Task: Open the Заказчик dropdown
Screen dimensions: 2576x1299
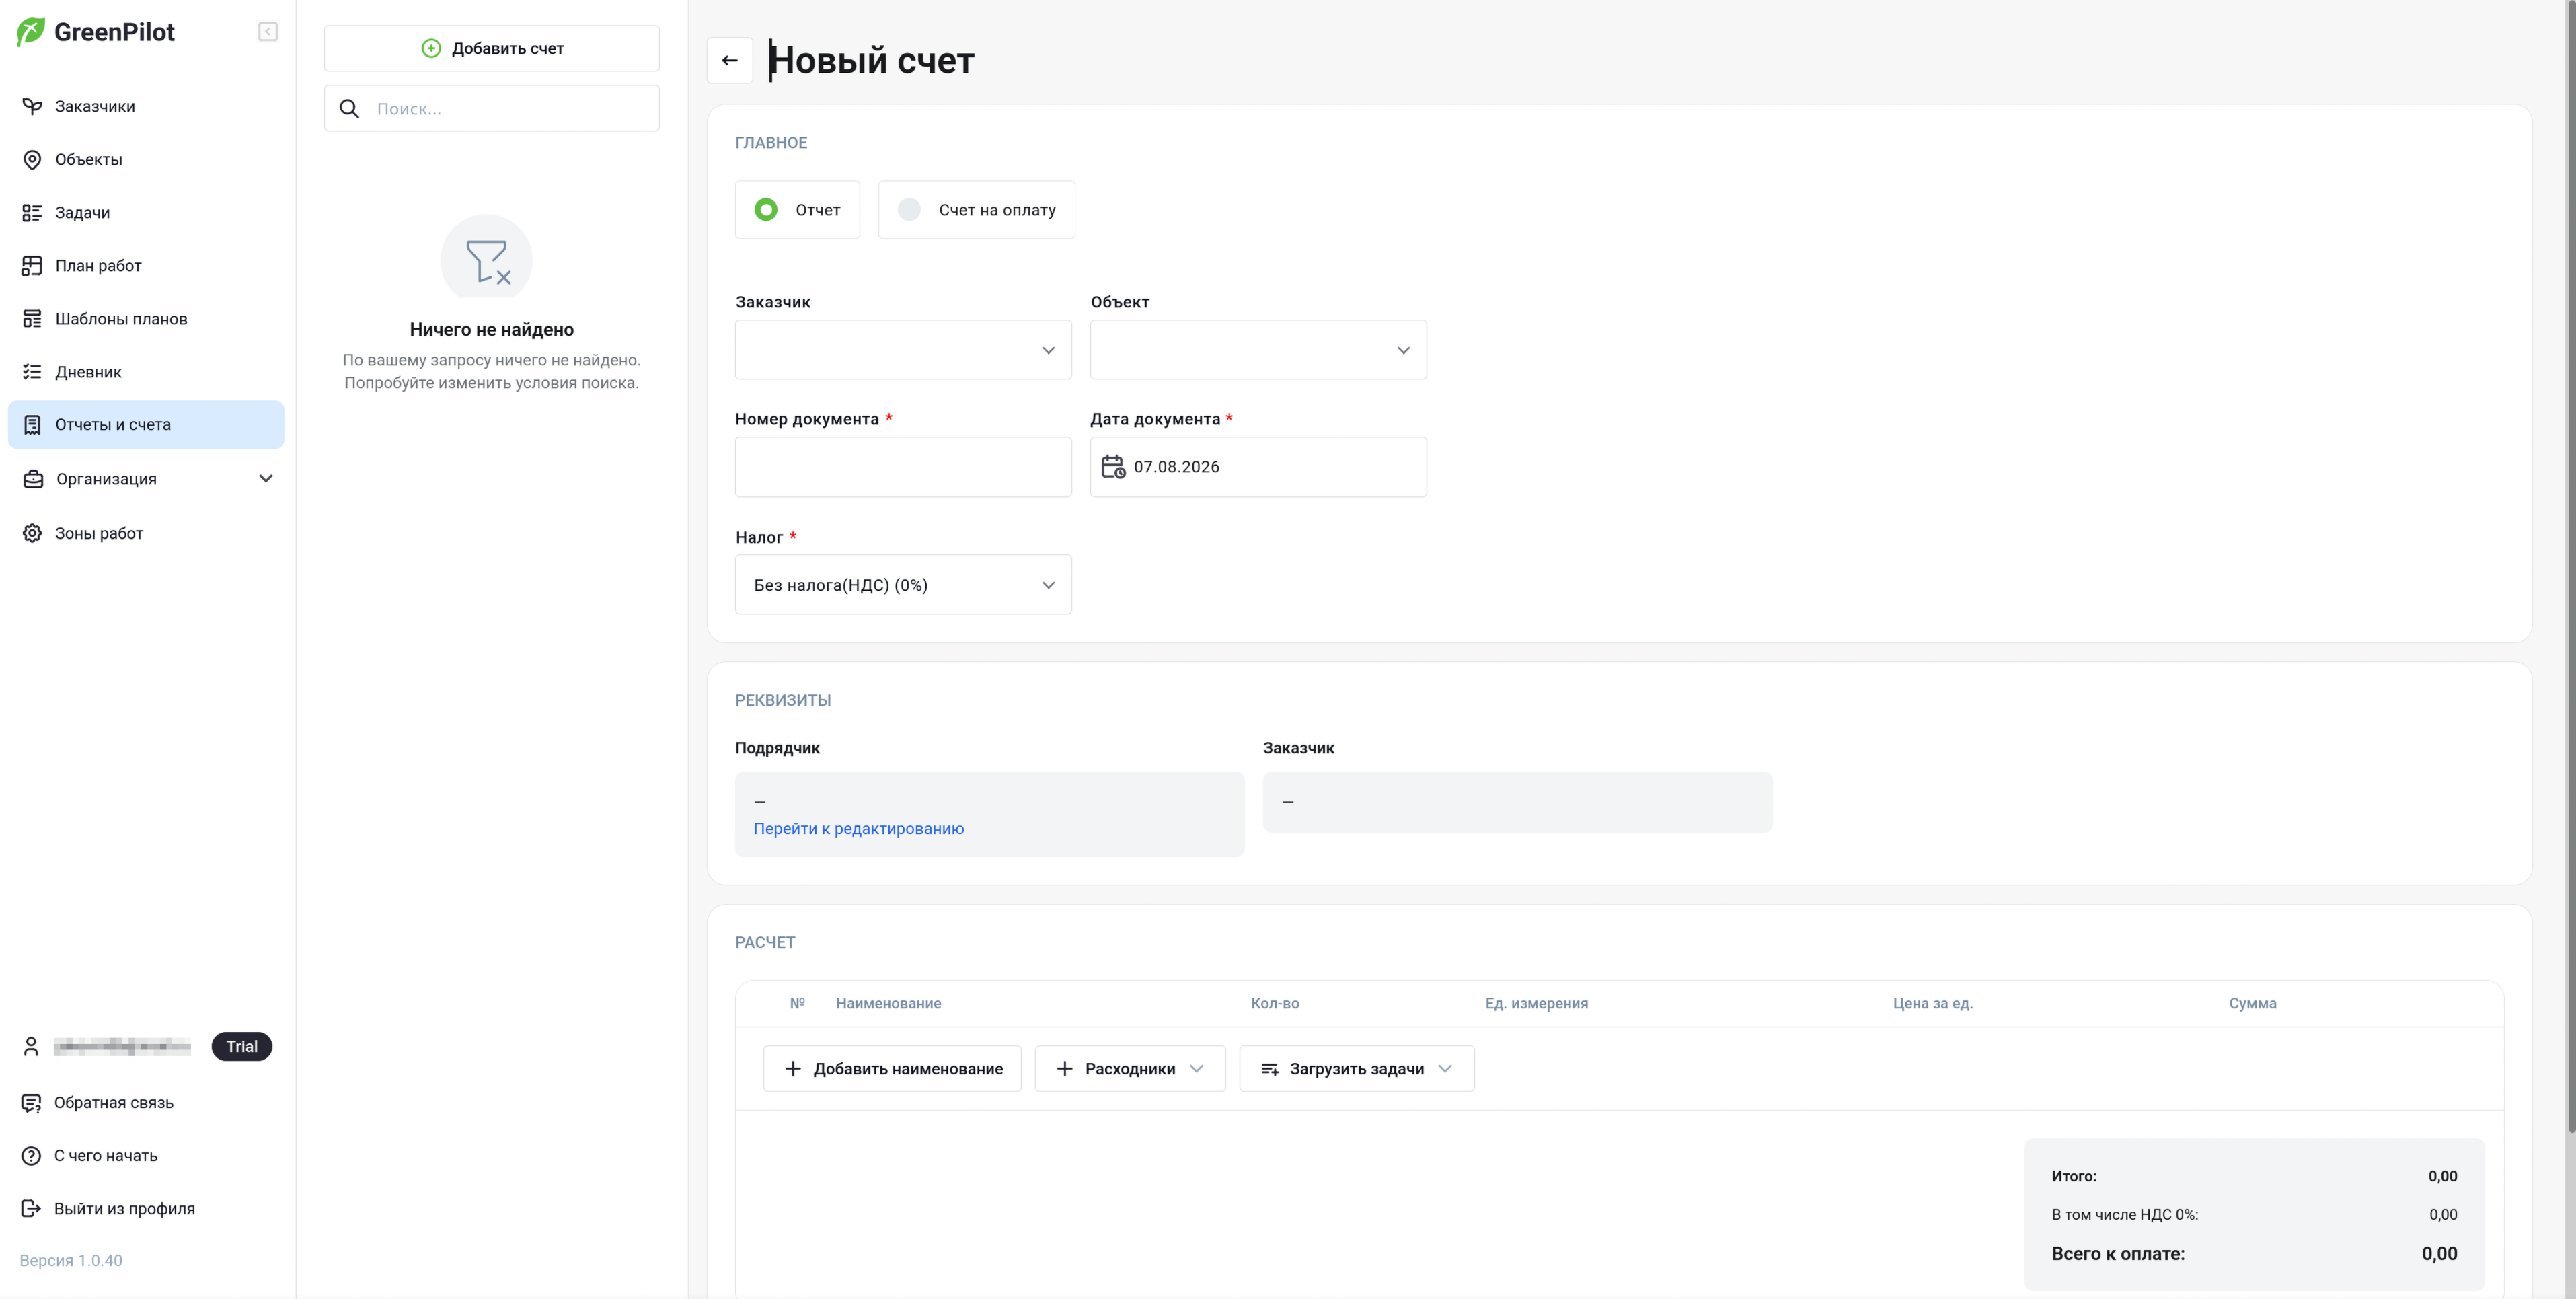Action: coord(903,350)
